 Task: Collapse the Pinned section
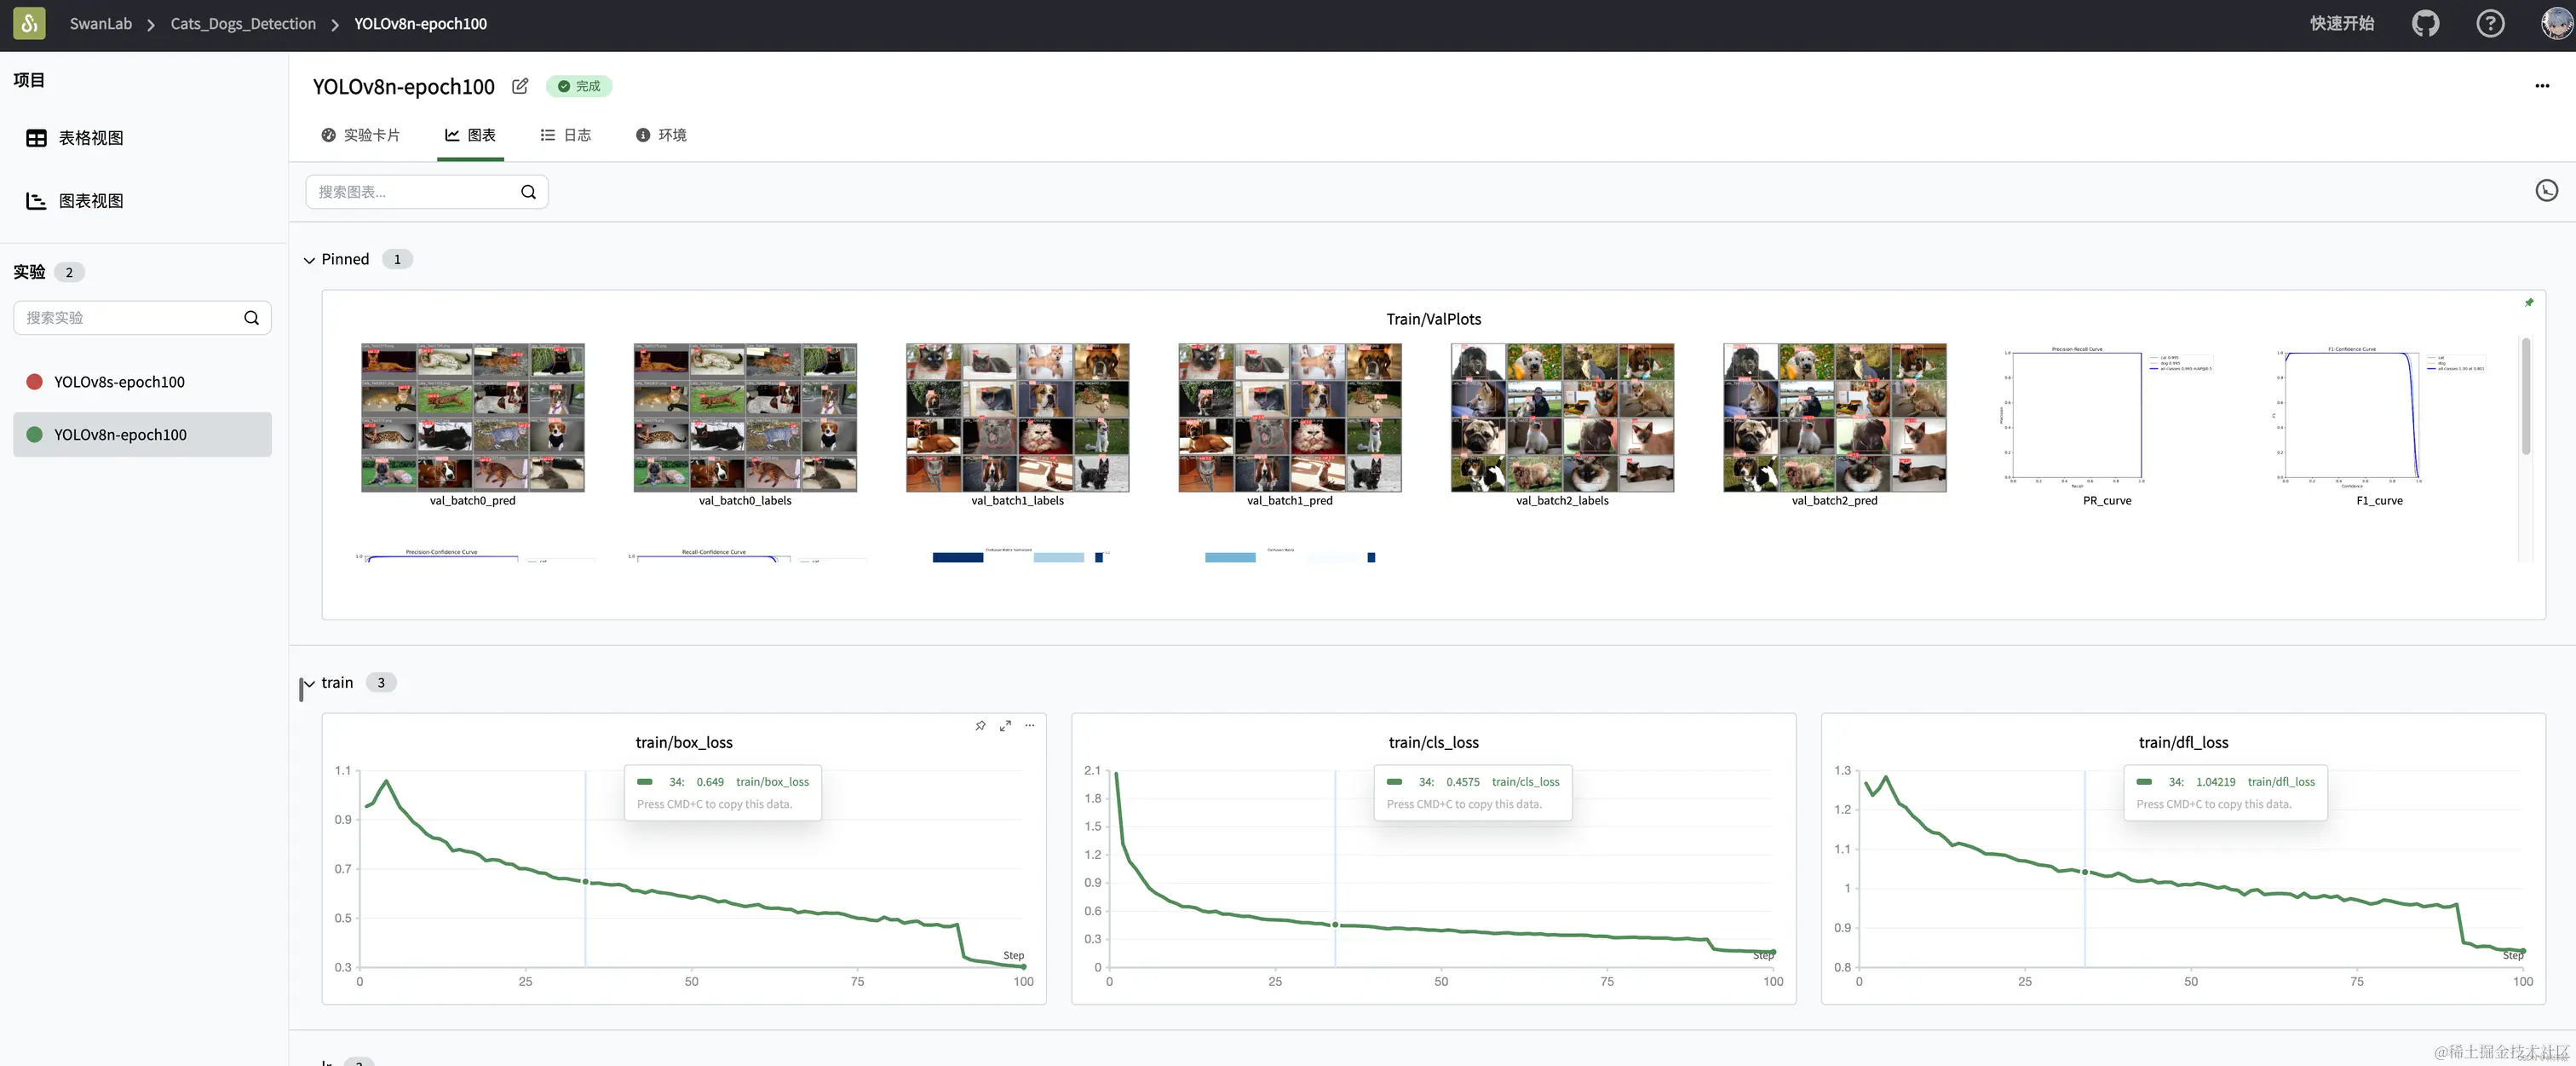tap(310, 260)
